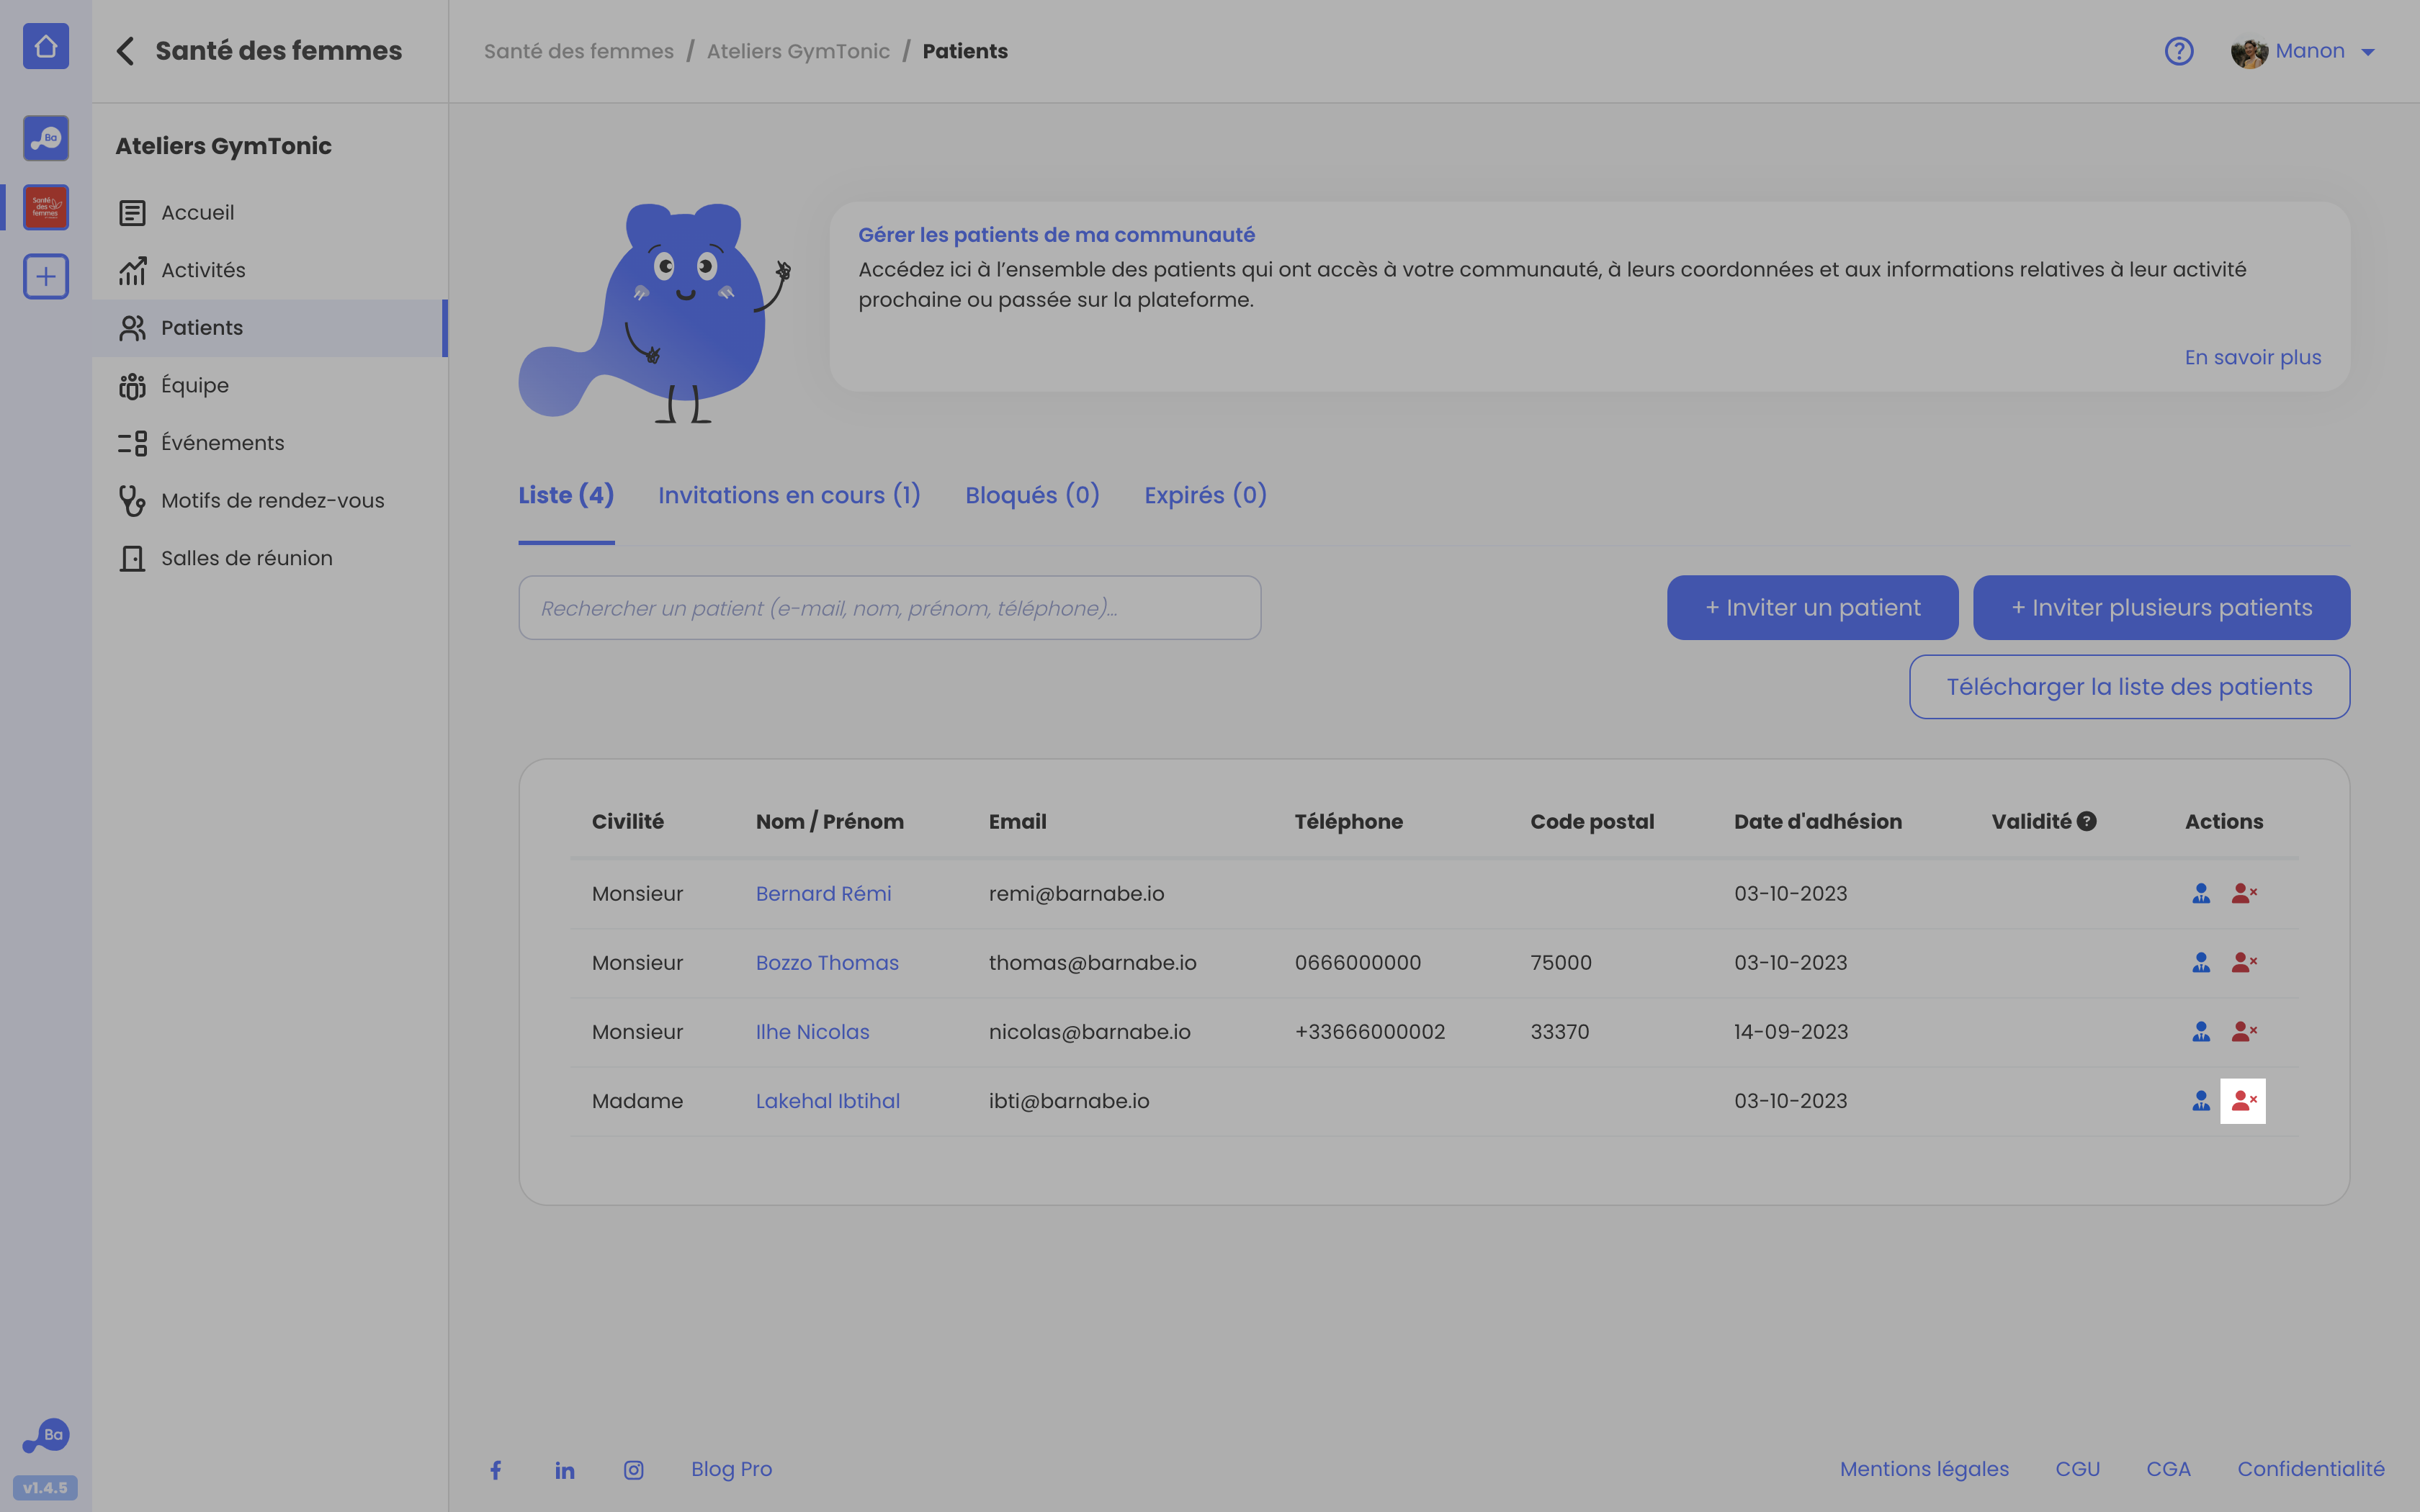Click the Validité info question icon
Image resolution: width=2420 pixels, height=1512 pixels.
pos(2086,821)
